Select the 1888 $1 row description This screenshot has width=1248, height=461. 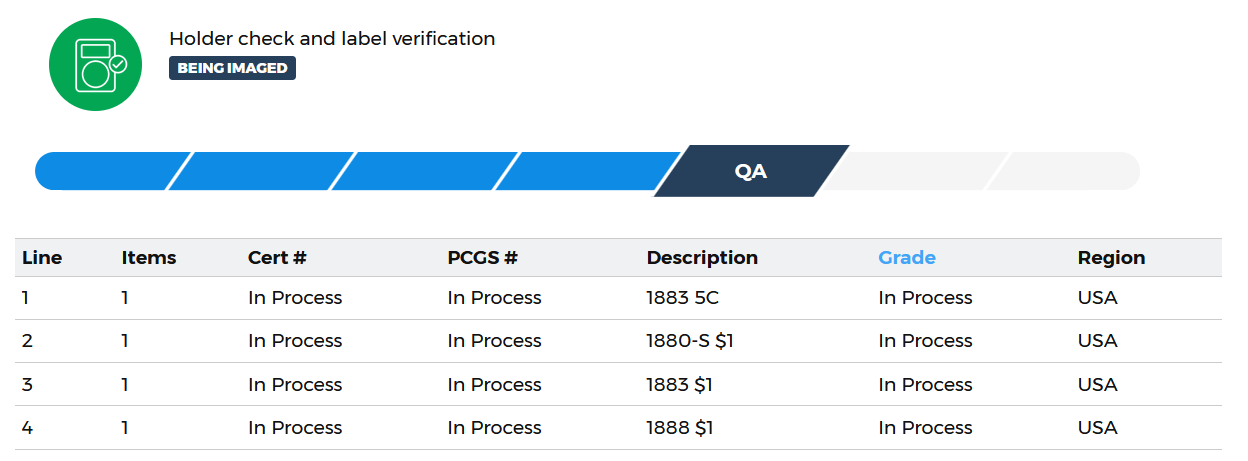(680, 428)
